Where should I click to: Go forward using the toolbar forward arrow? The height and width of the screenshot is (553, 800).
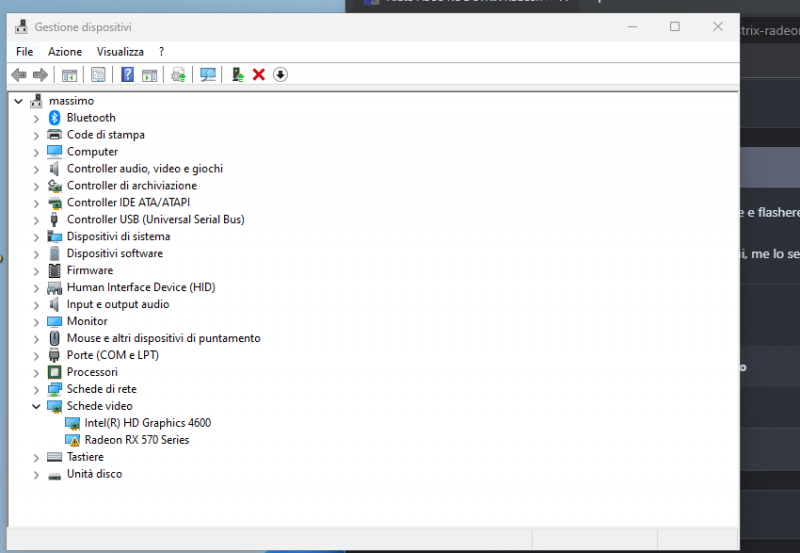pos(40,75)
